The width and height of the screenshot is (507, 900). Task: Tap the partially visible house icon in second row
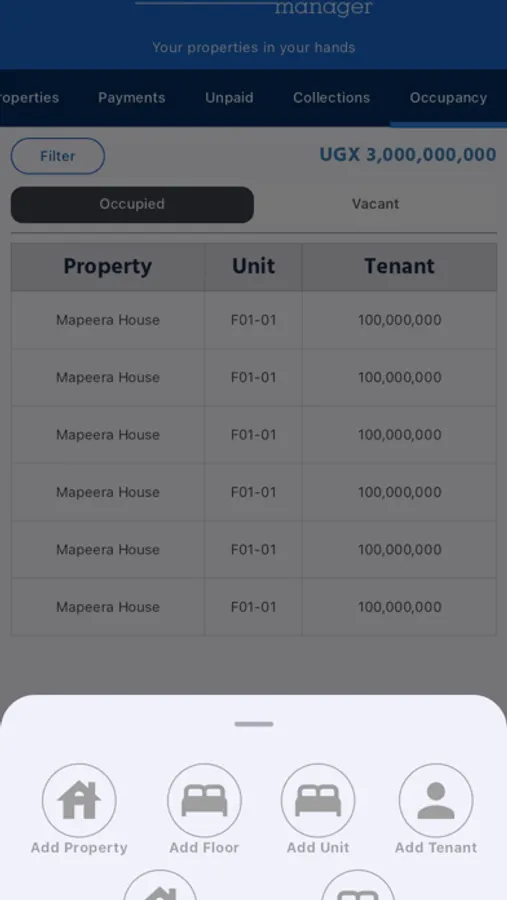(x=160, y=885)
